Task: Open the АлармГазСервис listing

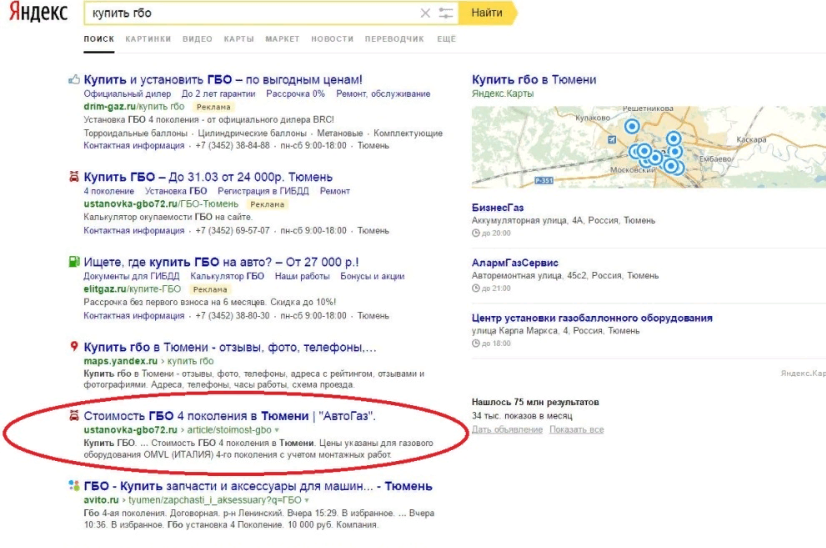Action: [515, 262]
